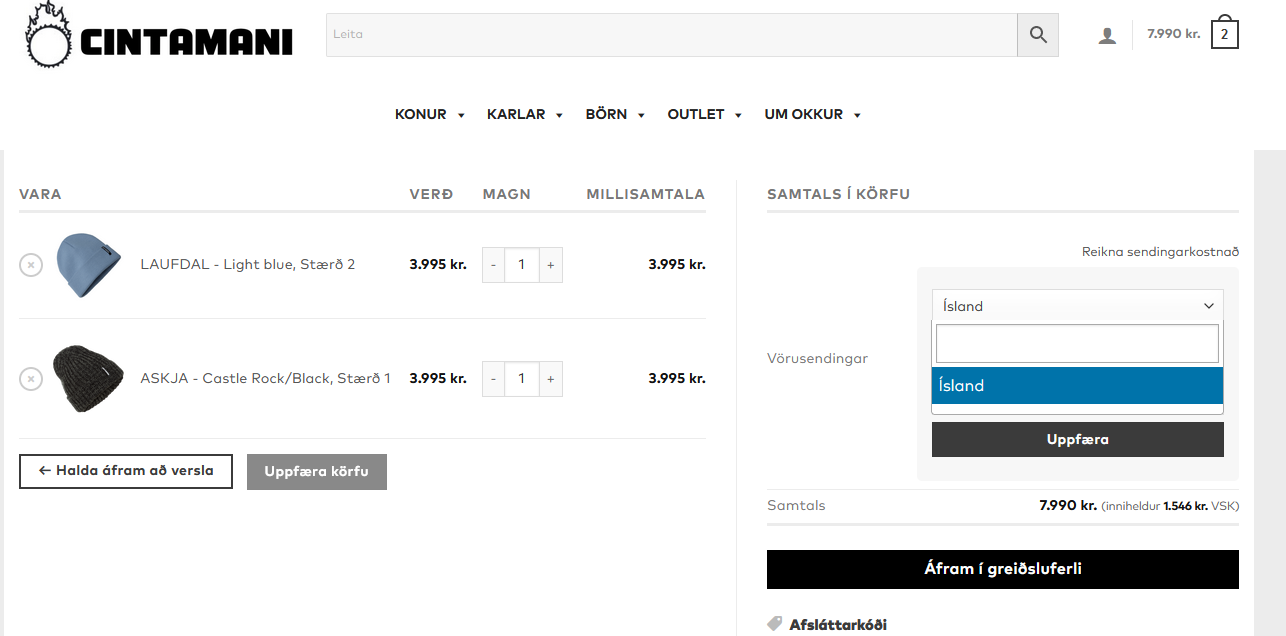Increase LAUFDAL quantity with plus button
1286x636 pixels.
550,265
